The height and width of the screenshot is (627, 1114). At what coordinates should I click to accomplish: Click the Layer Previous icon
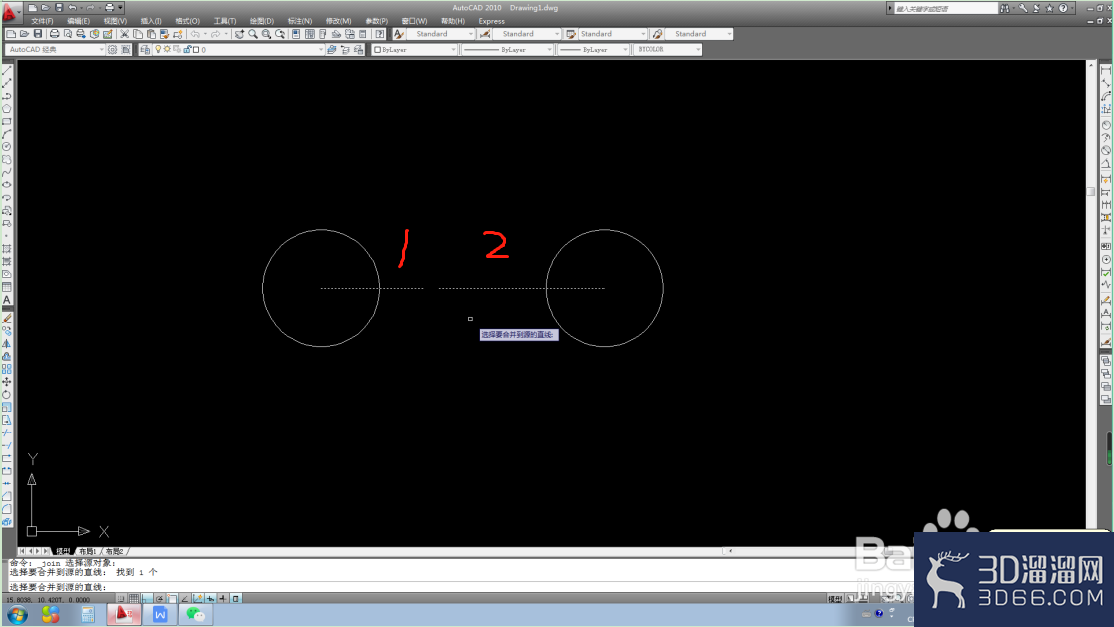pos(345,50)
